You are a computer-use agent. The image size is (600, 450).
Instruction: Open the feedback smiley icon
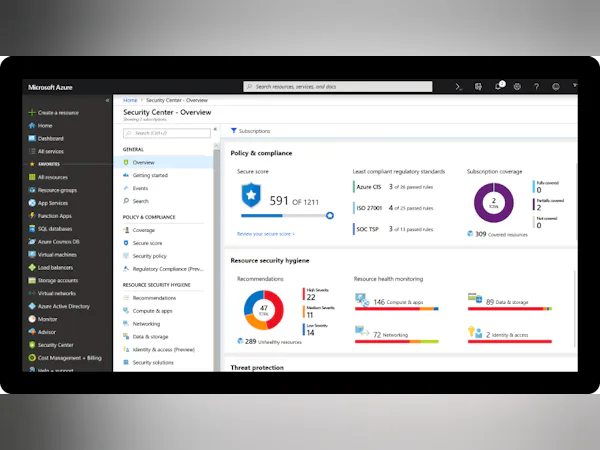click(556, 87)
